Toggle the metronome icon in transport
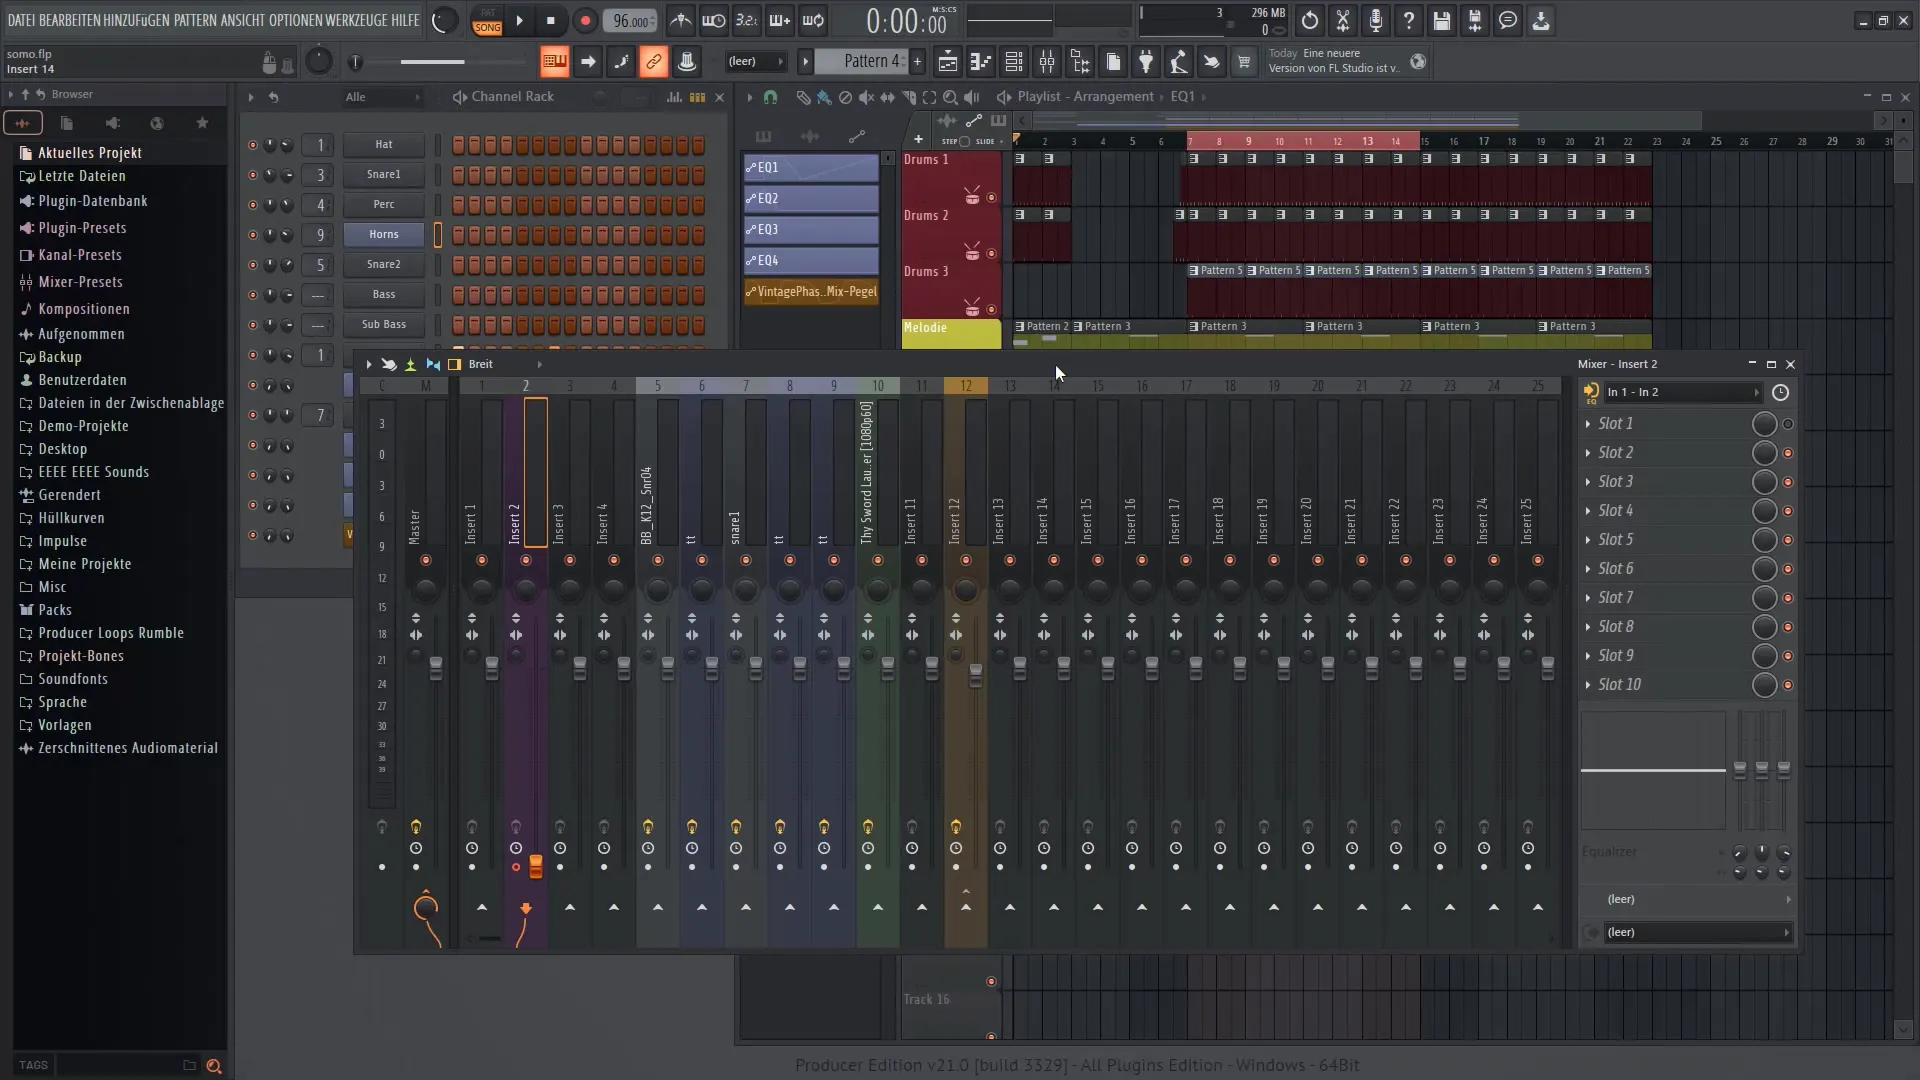The width and height of the screenshot is (1920, 1080). point(680,20)
